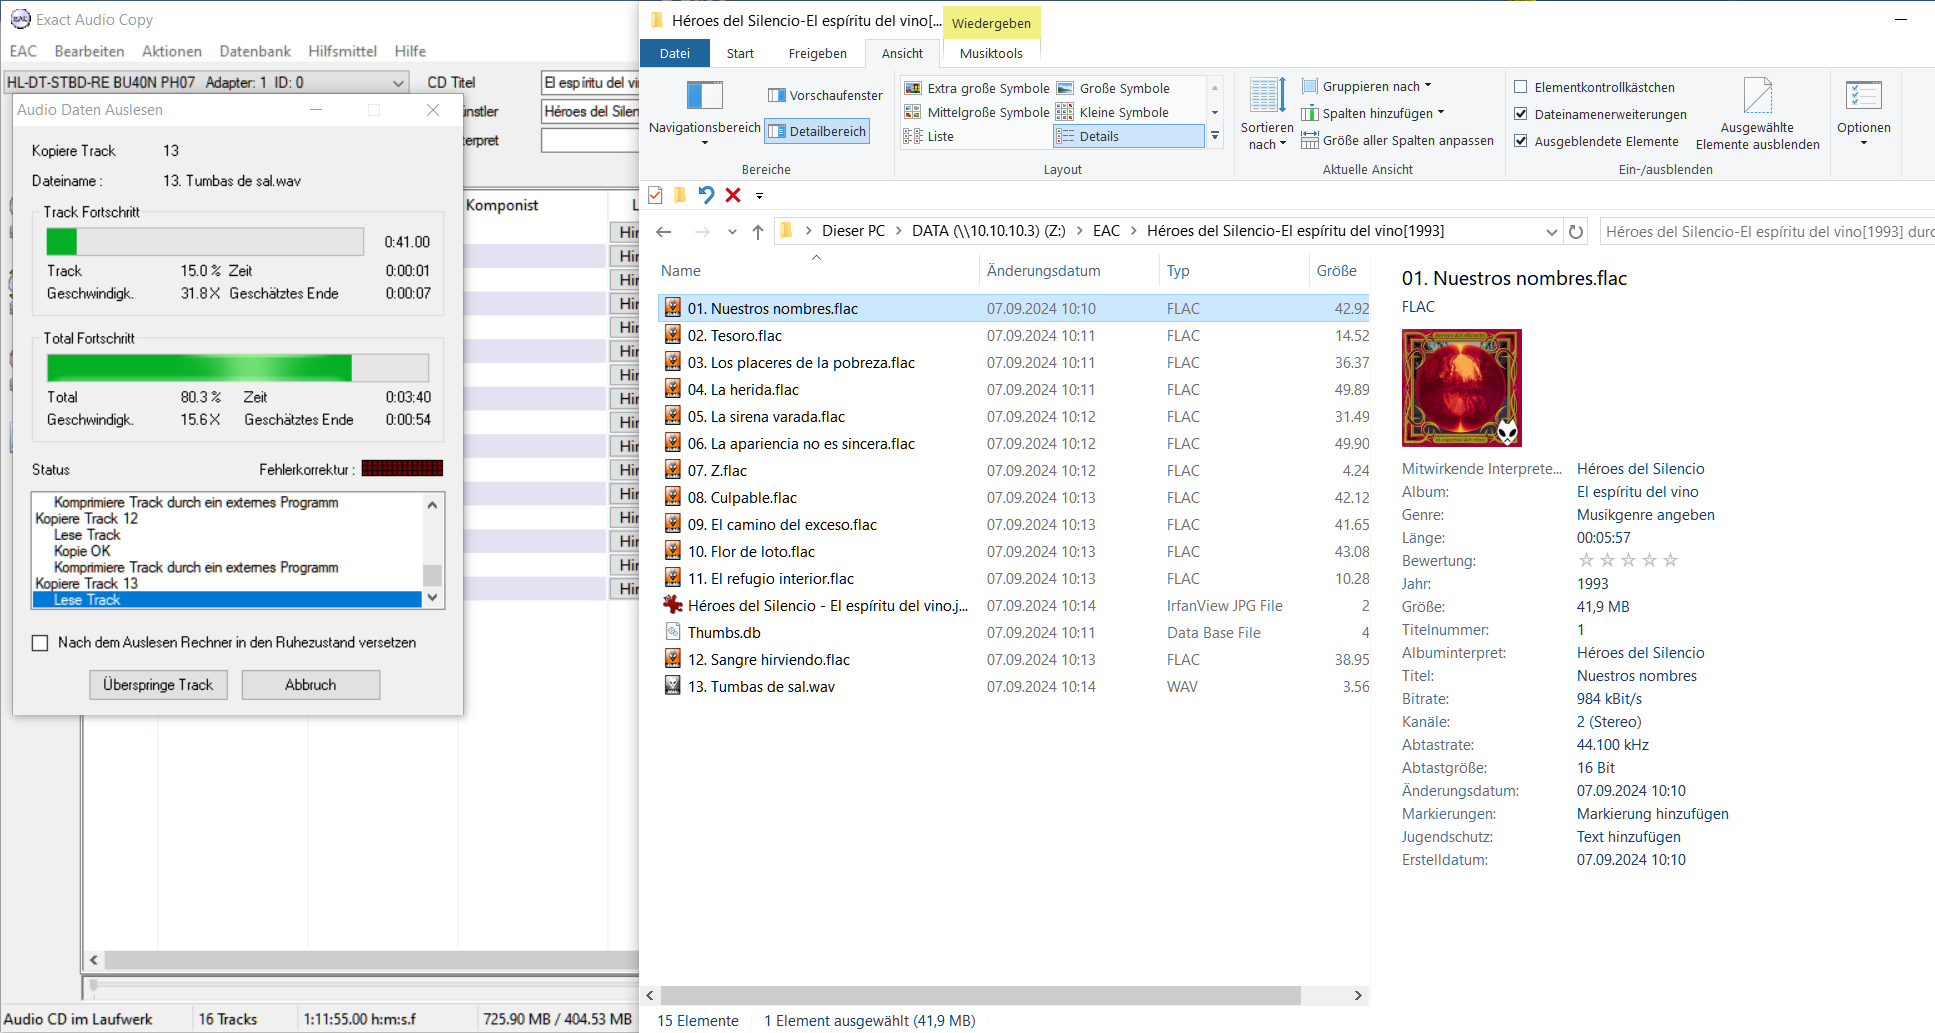
Task: Click the Track Fortschritt progress bar
Action: [x=205, y=241]
